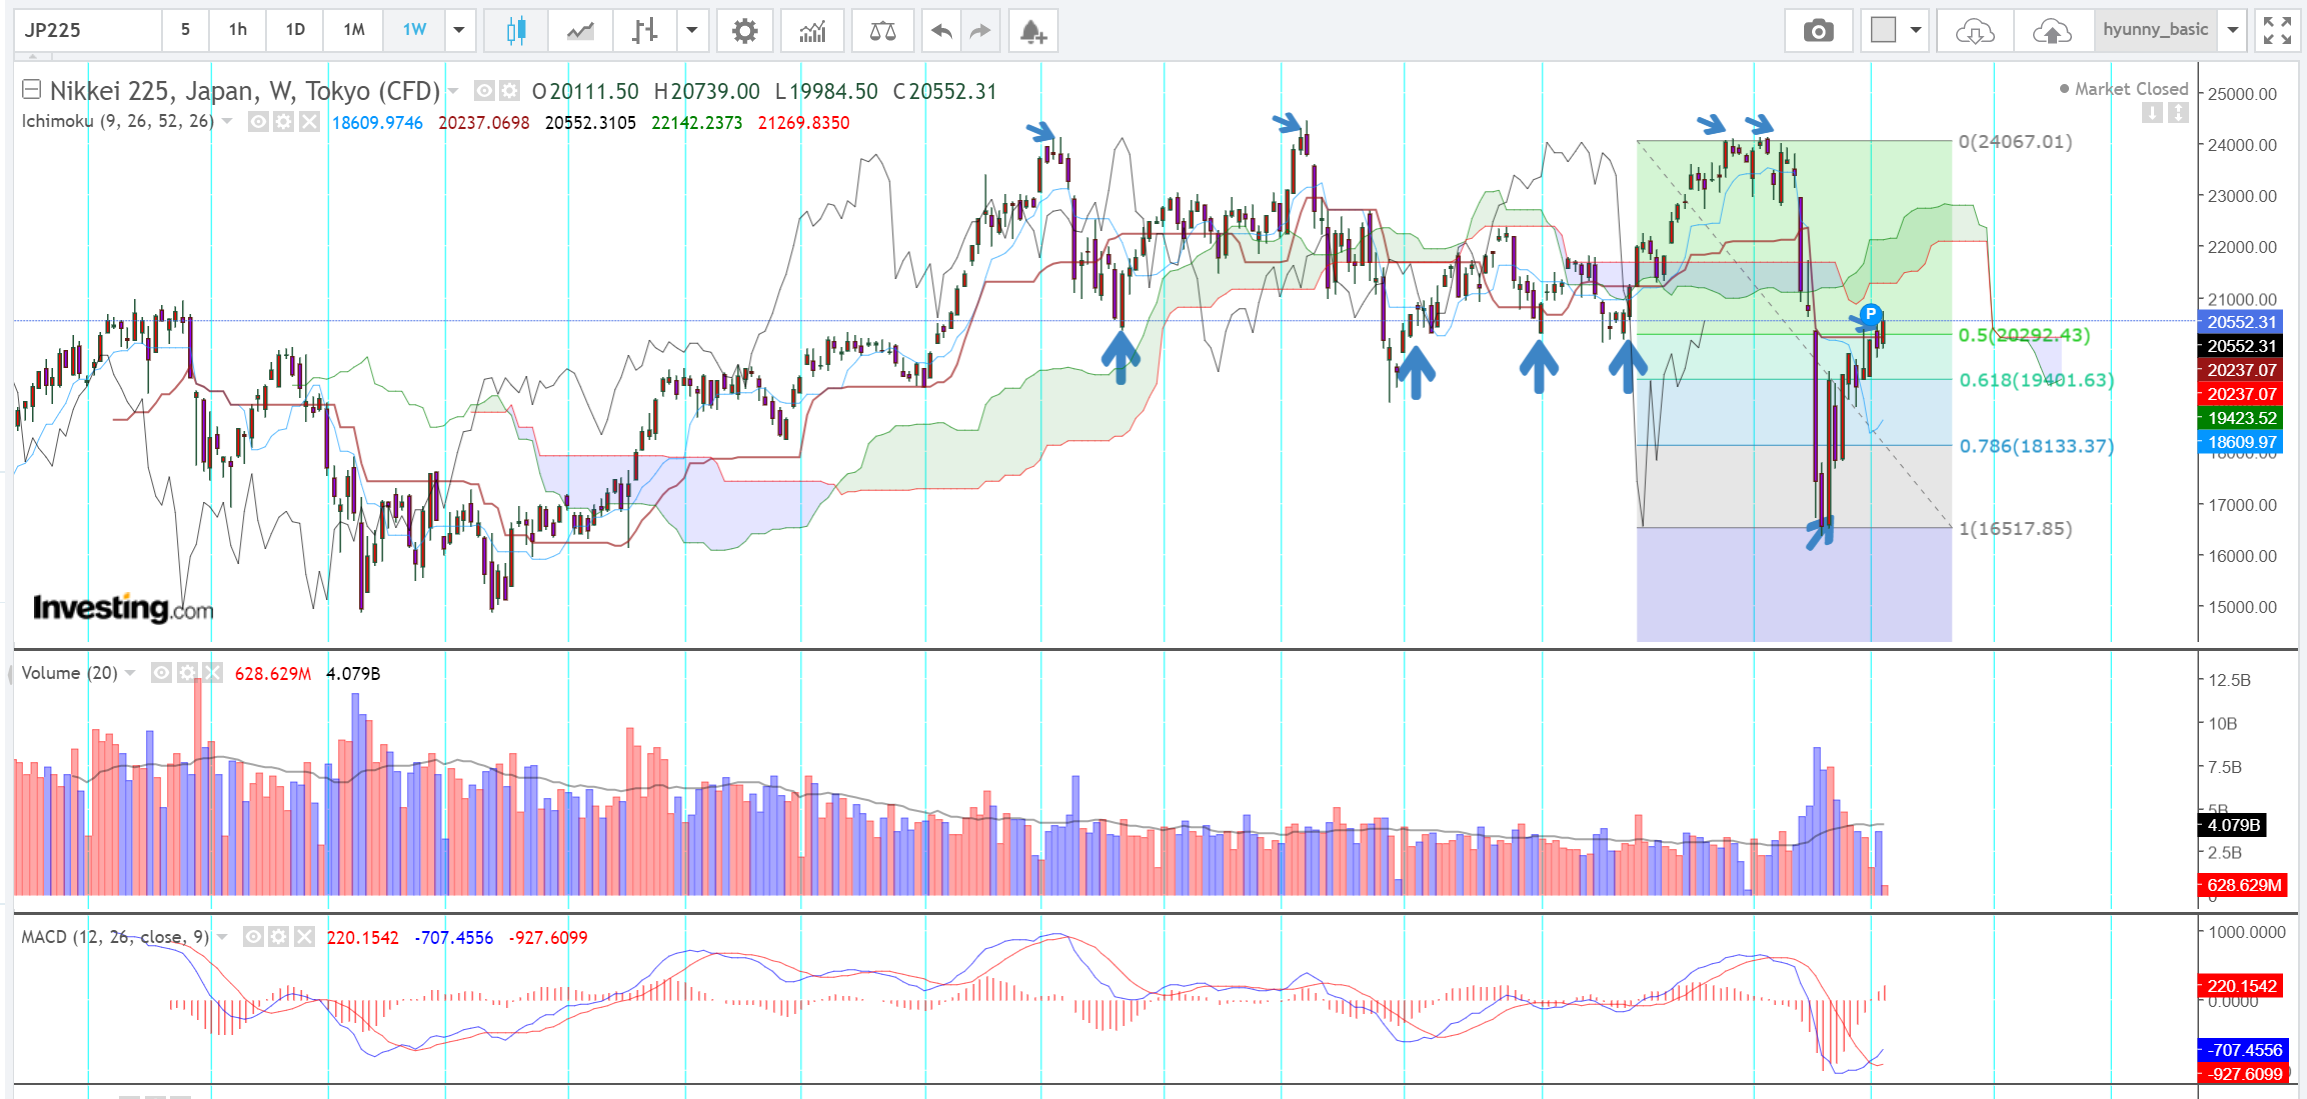The height and width of the screenshot is (1099, 2307).
Task: Remove Ichimoku indicator with X button
Action: tap(309, 122)
